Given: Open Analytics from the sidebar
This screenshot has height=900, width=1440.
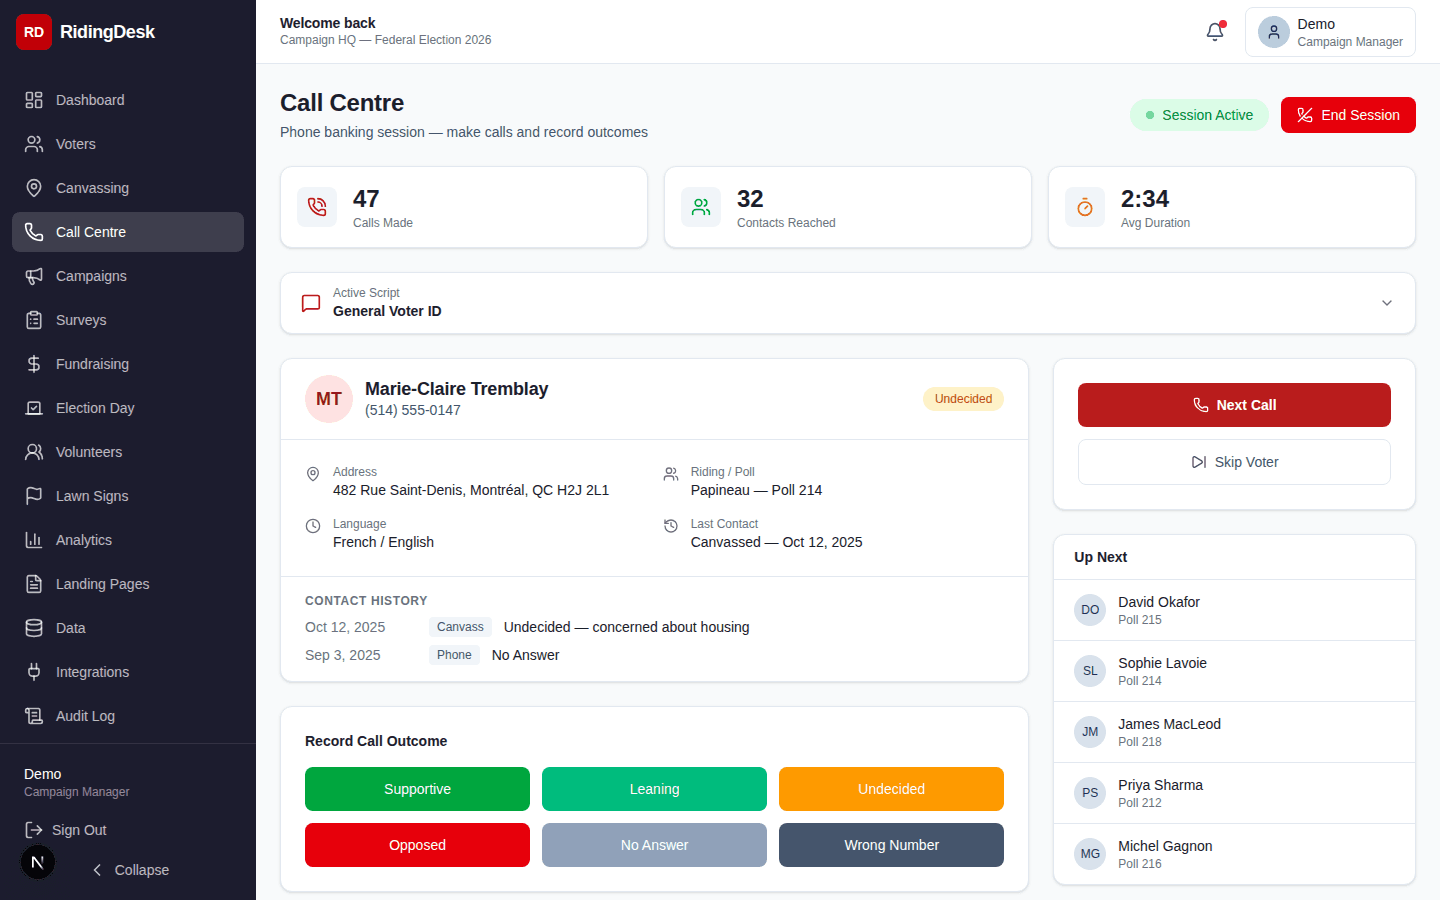Looking at the screenshot, I should click(x=84, y=540).
